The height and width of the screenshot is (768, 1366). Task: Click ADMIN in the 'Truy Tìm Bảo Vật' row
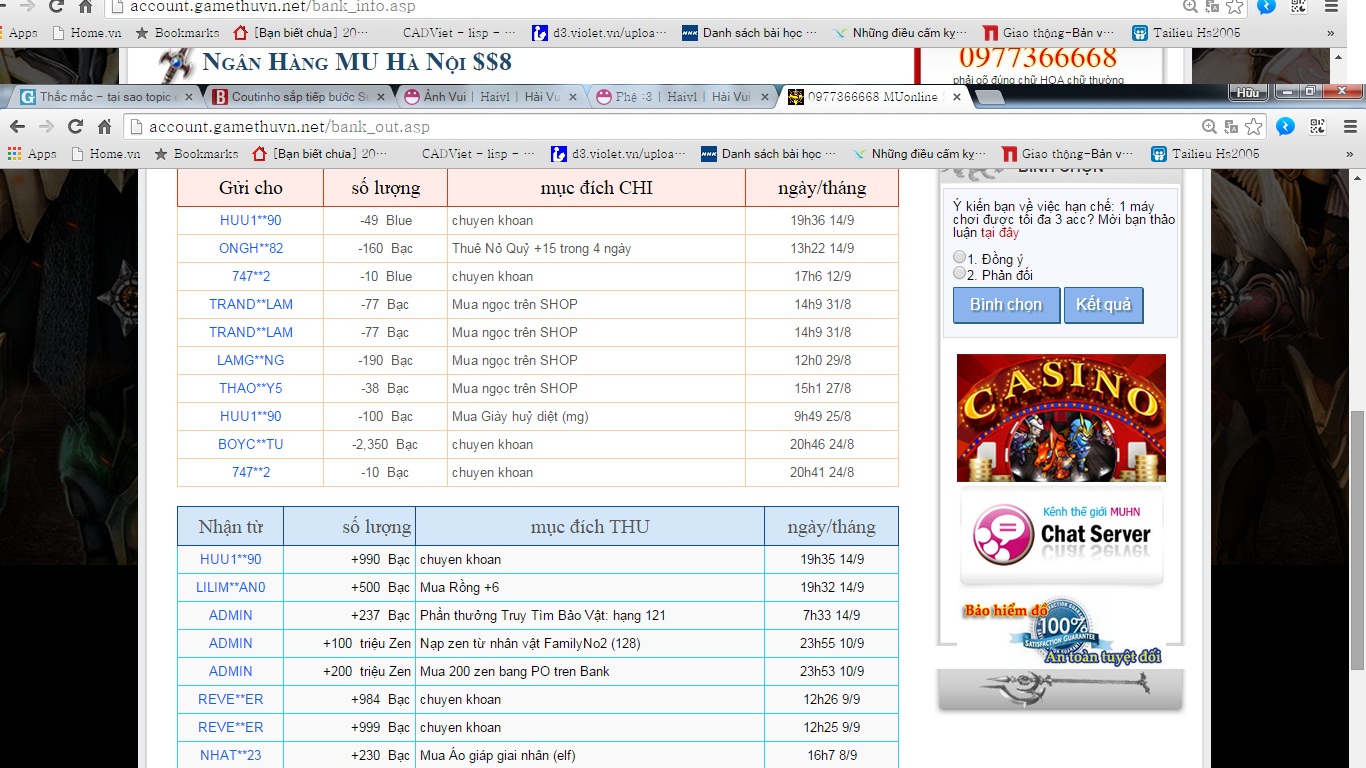point(231,615)
